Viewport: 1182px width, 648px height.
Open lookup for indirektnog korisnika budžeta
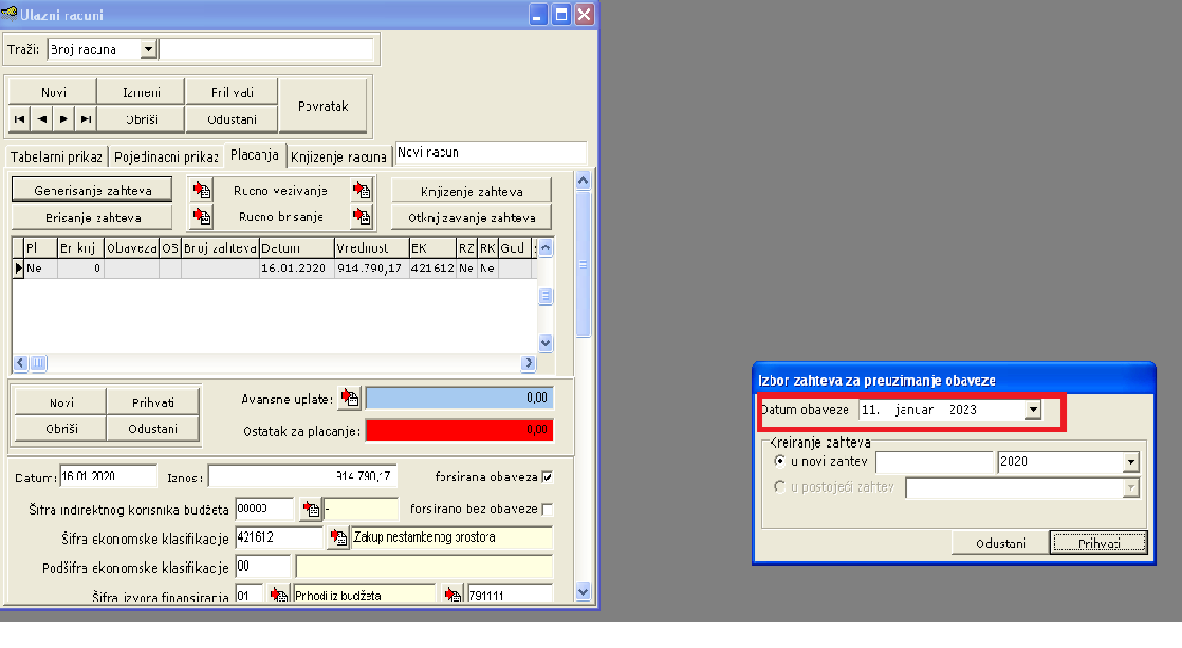[311, 509]
